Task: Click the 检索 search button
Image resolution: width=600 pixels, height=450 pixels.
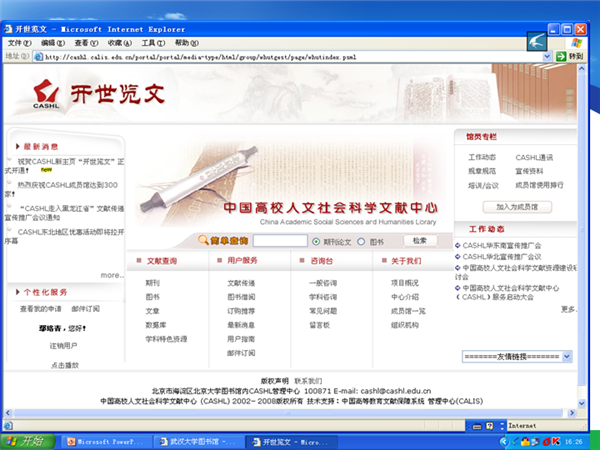Action: (420, 241)
